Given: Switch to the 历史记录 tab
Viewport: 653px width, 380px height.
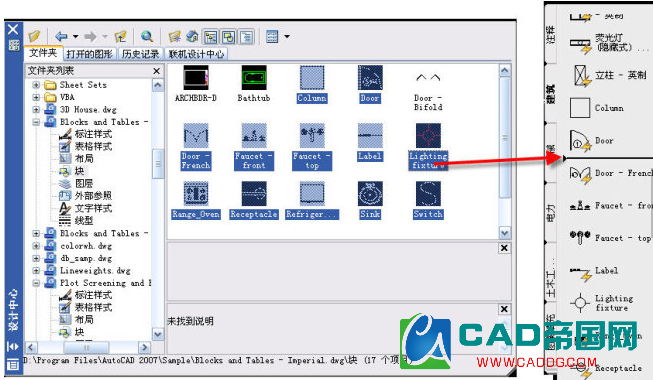Looking at the screenshot, I should 141,54.
